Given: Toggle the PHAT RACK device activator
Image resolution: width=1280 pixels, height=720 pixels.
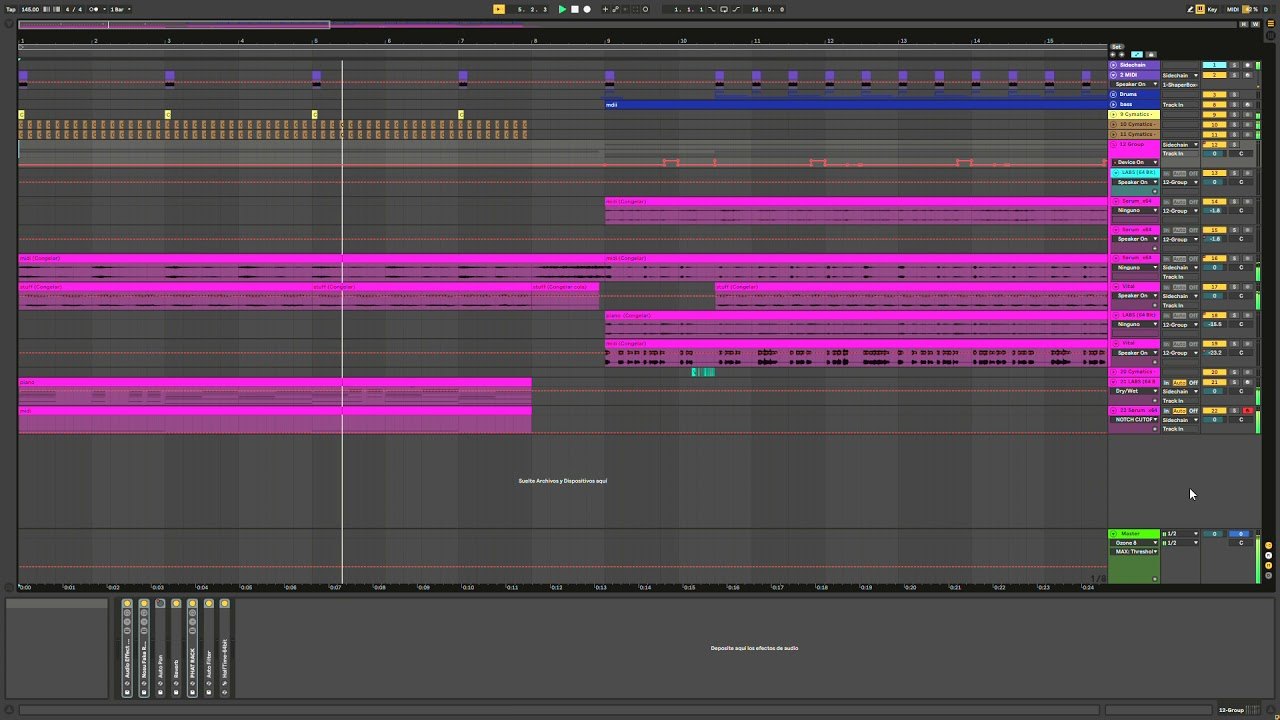Looking at the screenshot, I should 192,604.
